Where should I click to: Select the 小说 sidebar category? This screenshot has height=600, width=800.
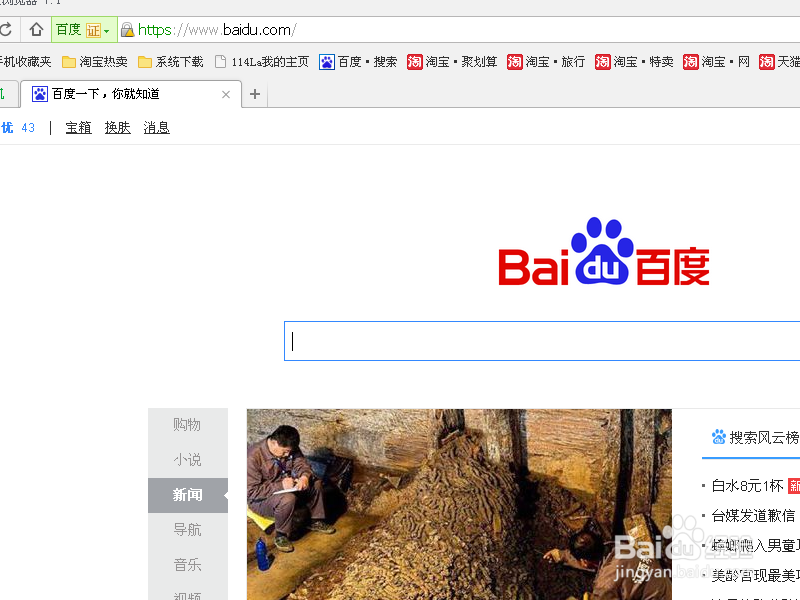pyautogui.click(x=187, y=460)
